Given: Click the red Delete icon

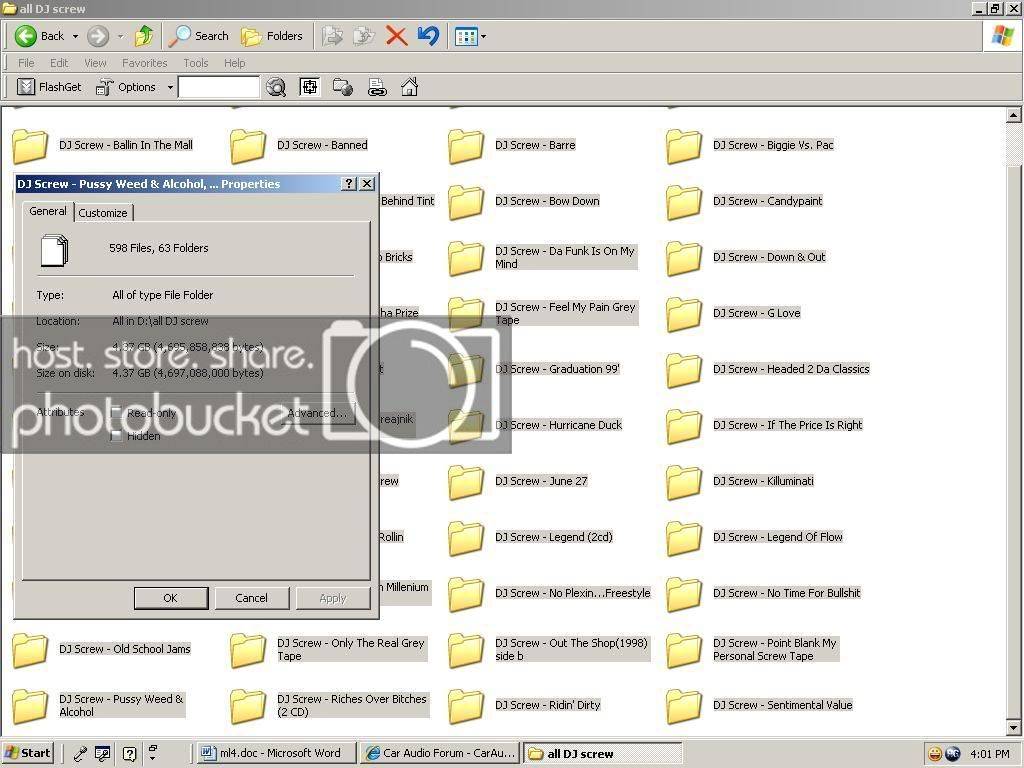Looking at the screenshot, I should tap(396, 36).
